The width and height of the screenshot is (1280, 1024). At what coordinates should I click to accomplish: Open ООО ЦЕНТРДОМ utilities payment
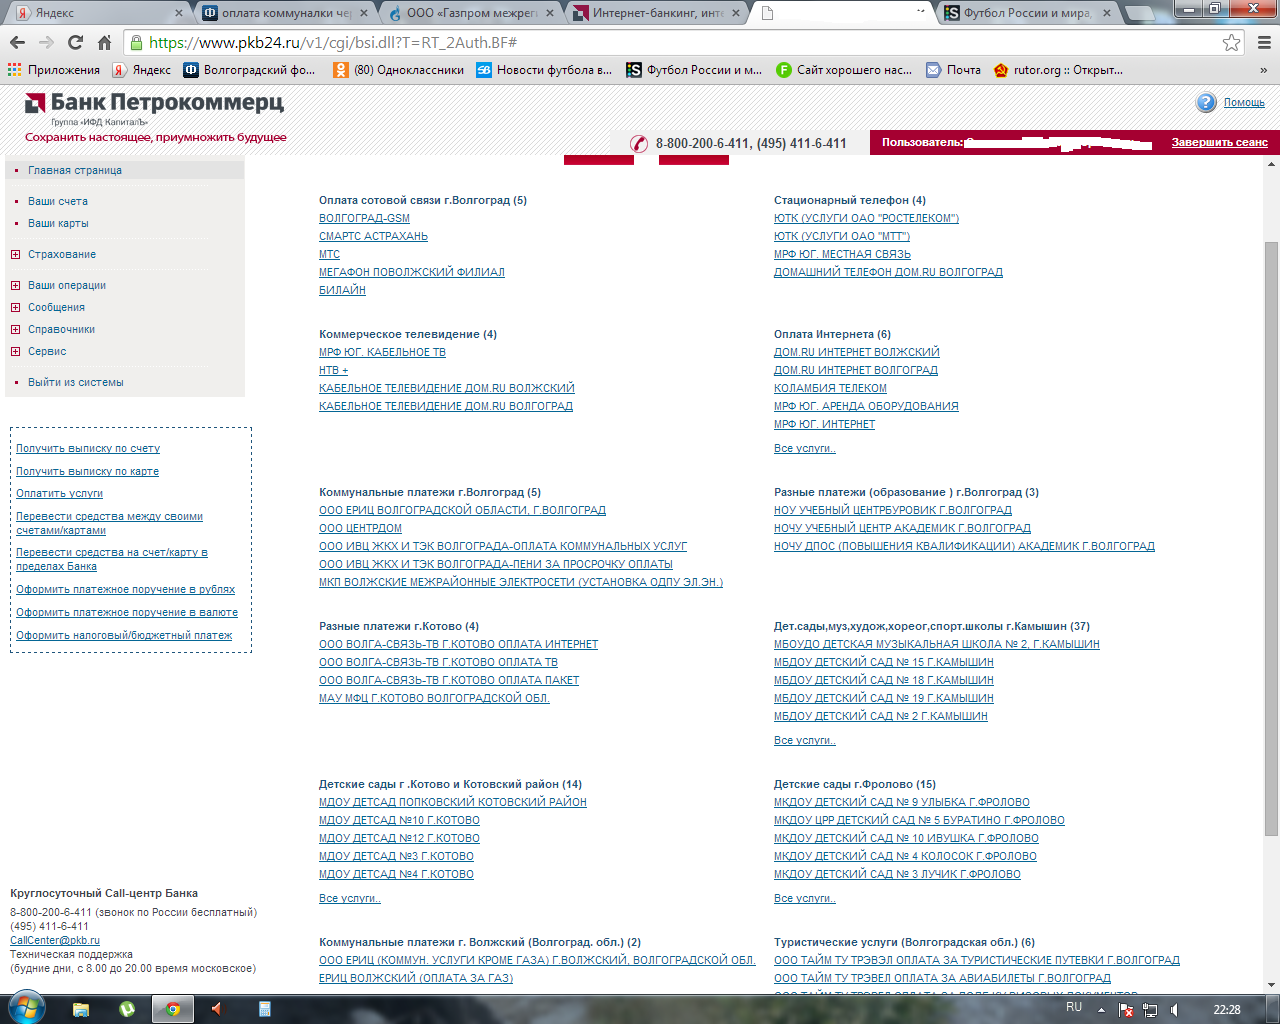(360, 528)
